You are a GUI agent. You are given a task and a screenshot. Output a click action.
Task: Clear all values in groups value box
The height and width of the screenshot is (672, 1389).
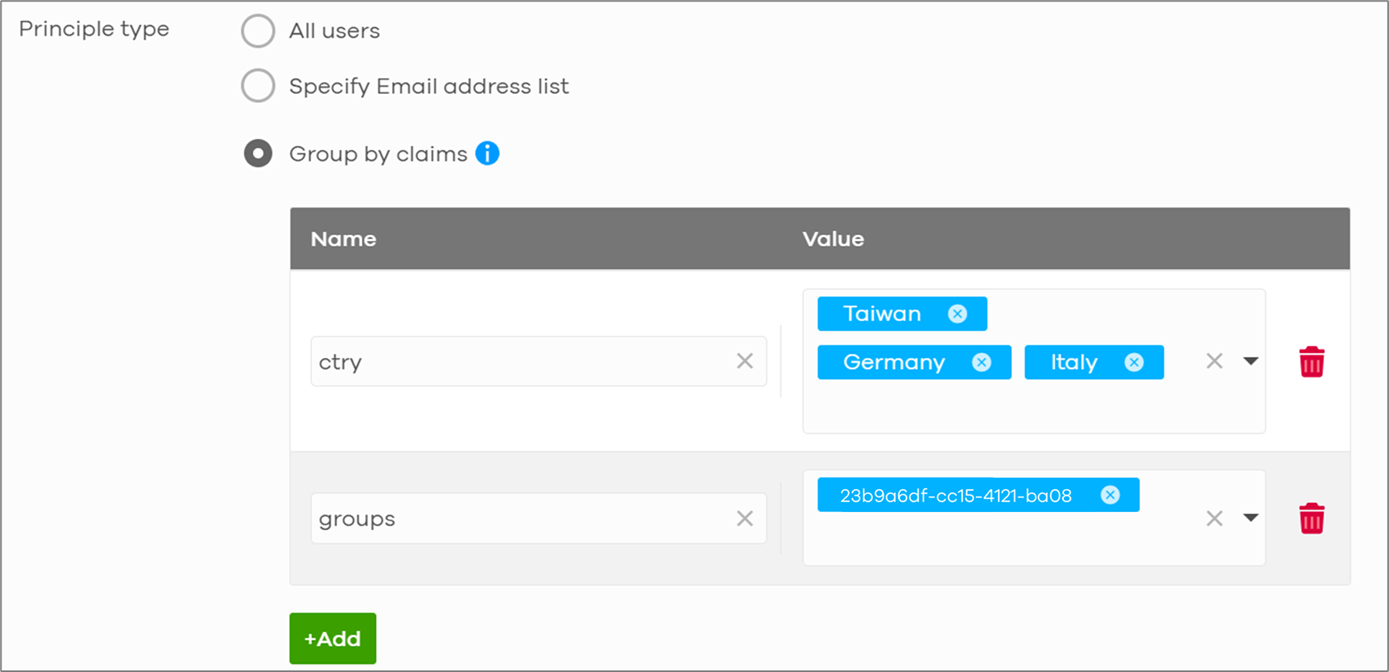[1214, 518]
